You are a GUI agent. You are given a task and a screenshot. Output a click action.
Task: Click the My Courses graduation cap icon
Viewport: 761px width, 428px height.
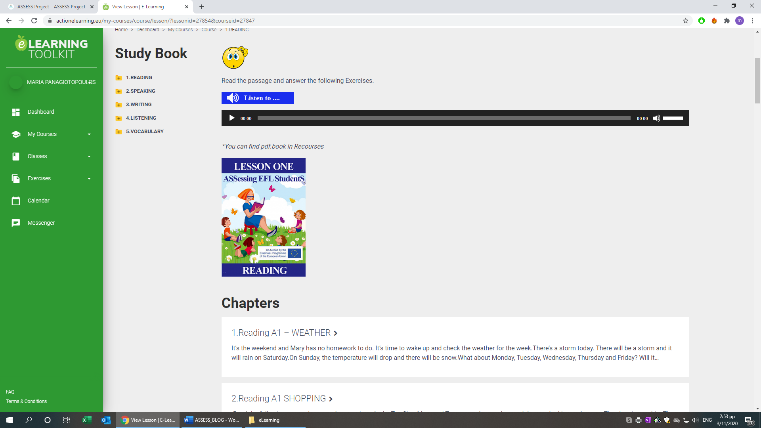point(16,134)
